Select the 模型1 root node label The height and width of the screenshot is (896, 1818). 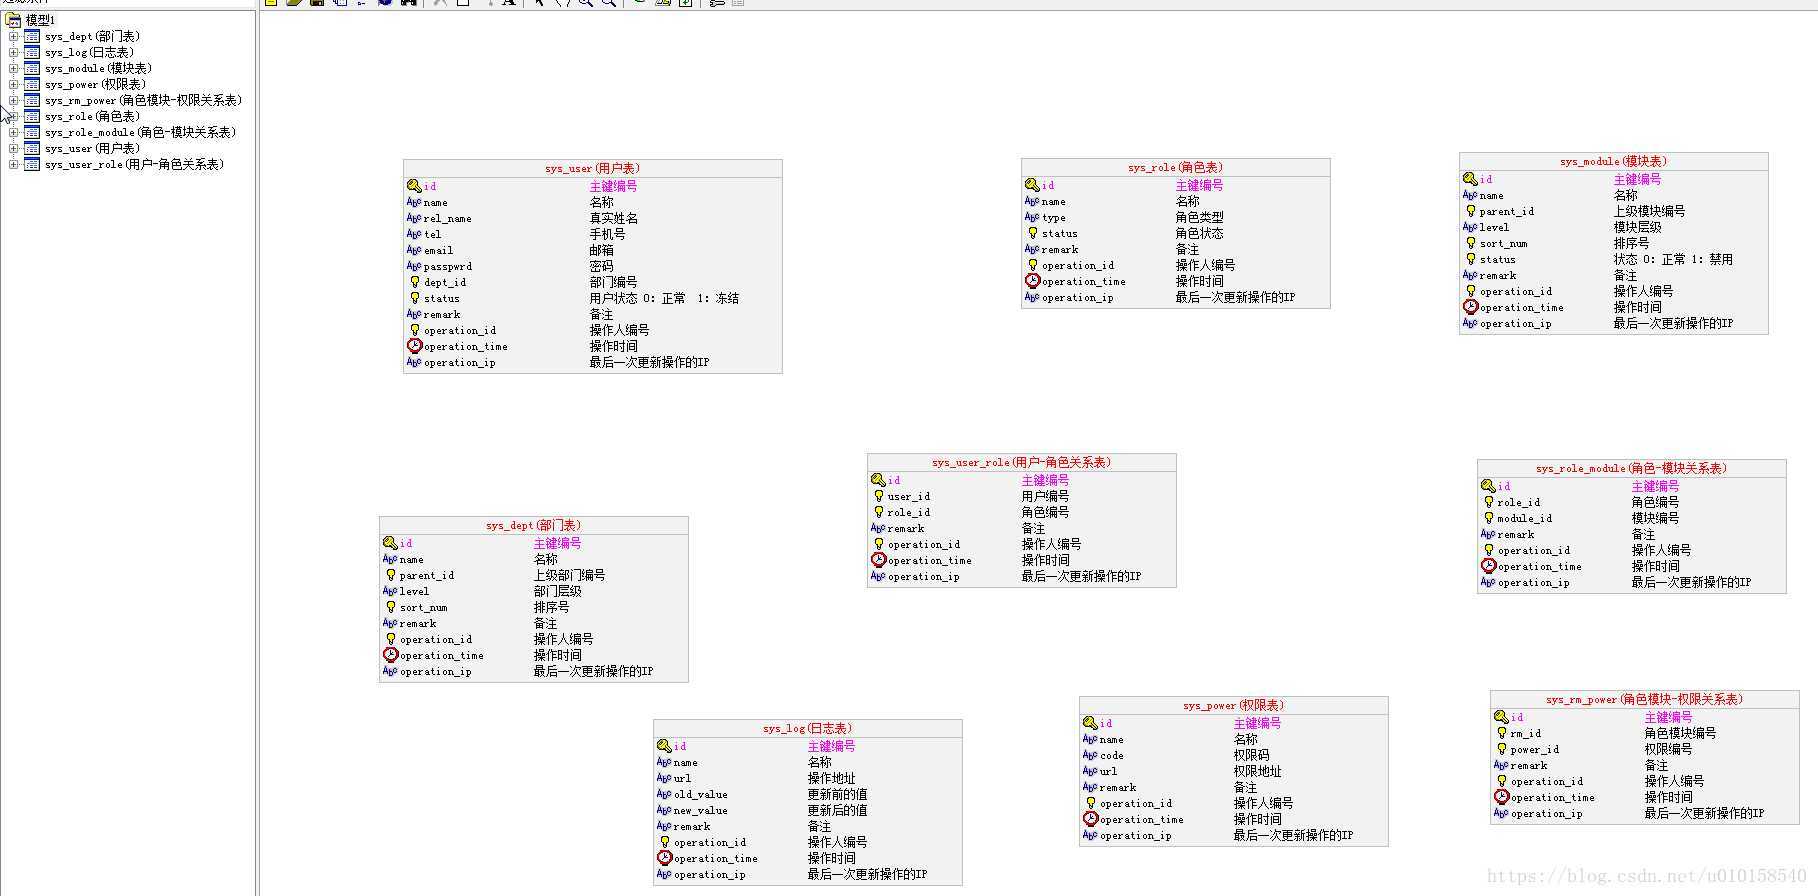coord(41,20)
